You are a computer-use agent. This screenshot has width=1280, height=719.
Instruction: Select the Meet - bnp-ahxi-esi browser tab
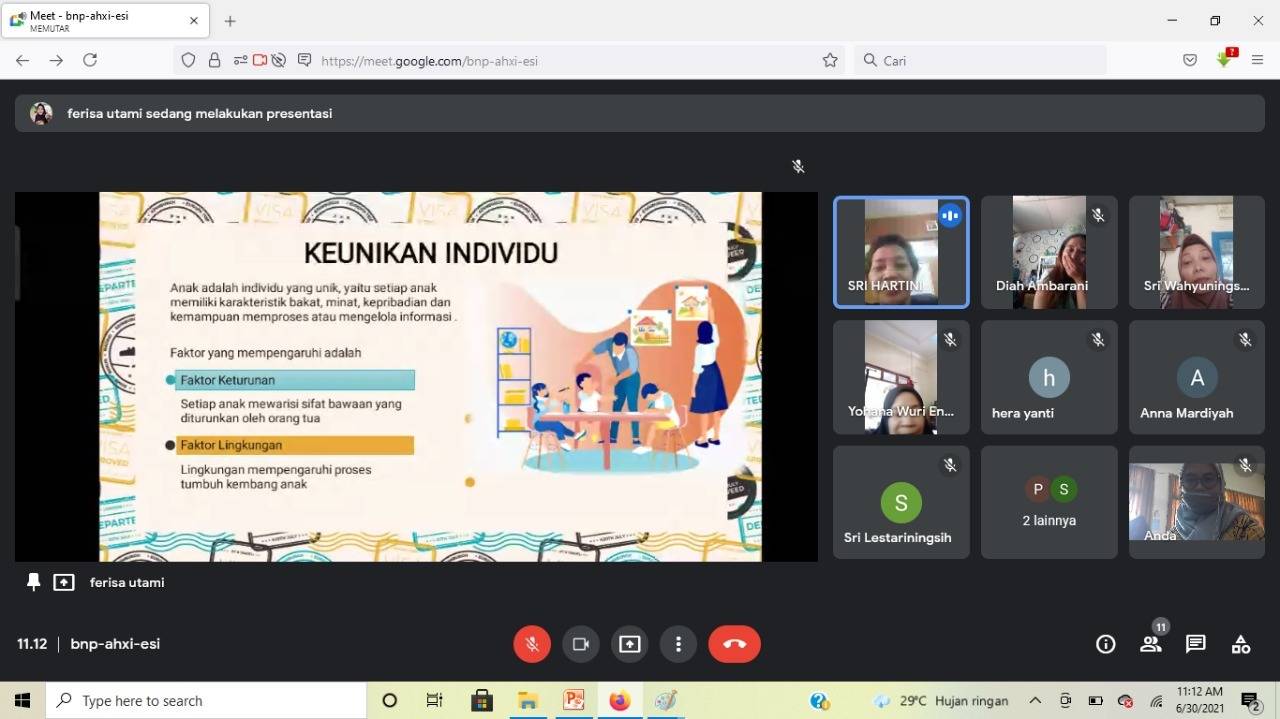100,21
